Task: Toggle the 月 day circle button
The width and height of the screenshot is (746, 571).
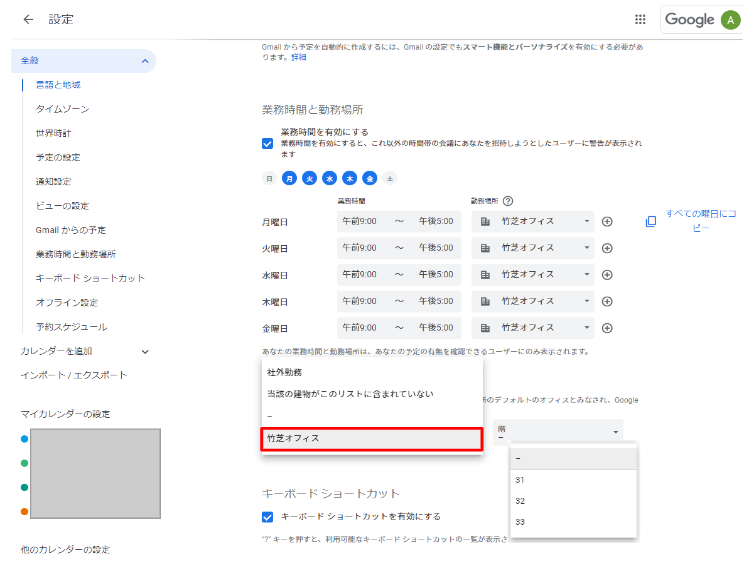Action: pyautogui.click(x=290, y=178)
